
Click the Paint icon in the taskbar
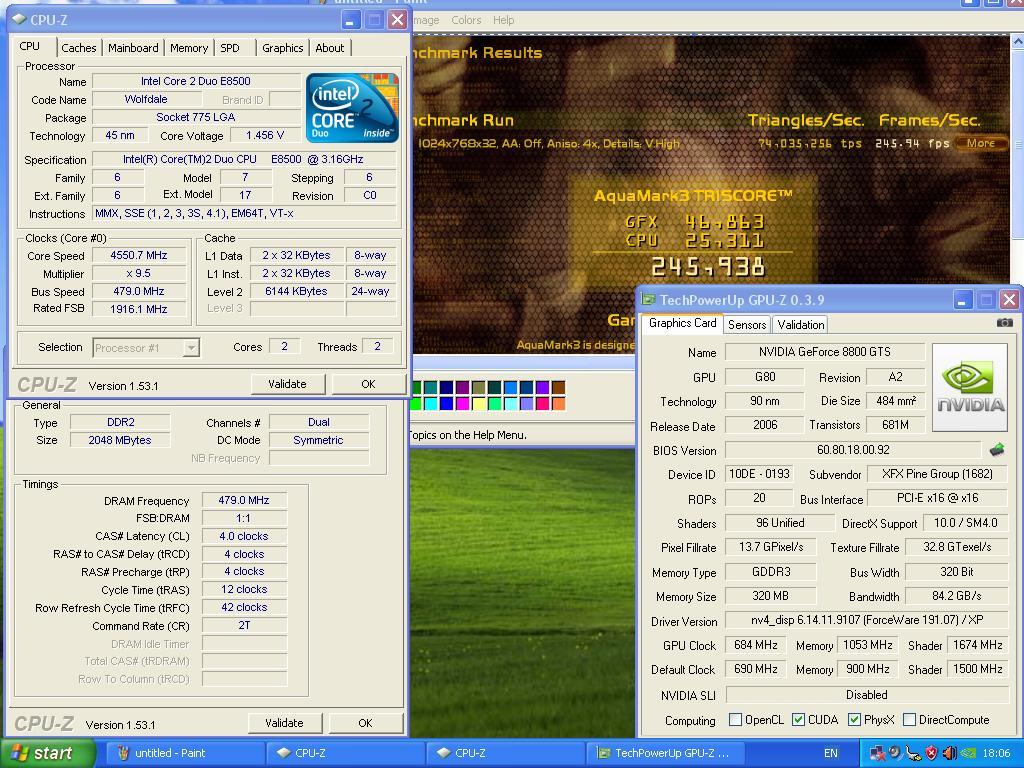click(123, 753)
